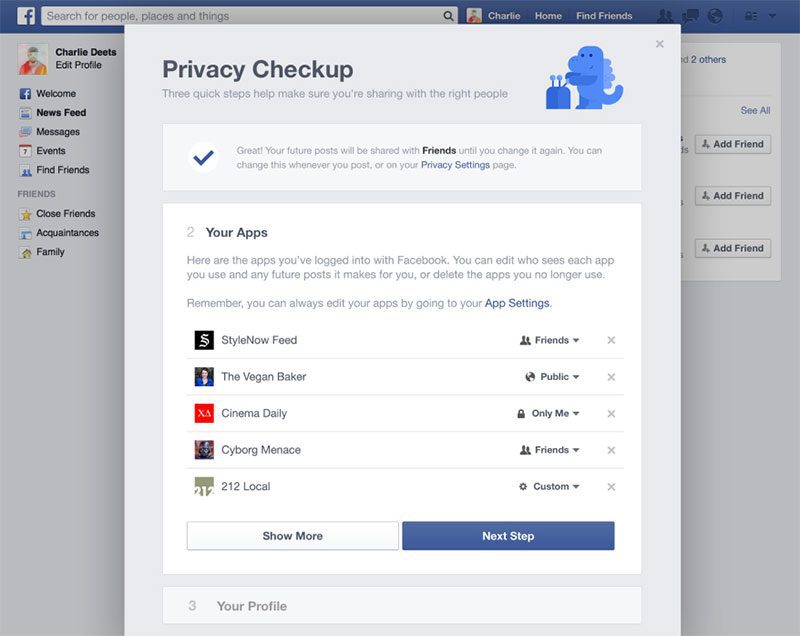Change The Vegan Baker Public audience
Viewport: 800px width, 636px height.
click(552, 377)
